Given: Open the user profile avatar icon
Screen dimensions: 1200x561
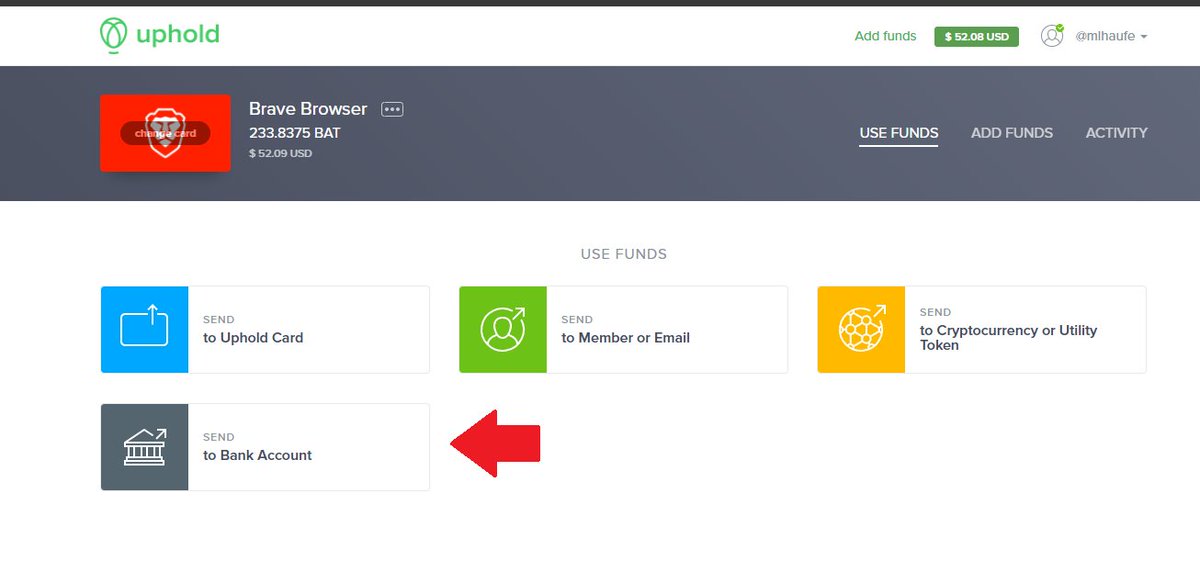Looking at the screenshot, I should pos(1051,36).
